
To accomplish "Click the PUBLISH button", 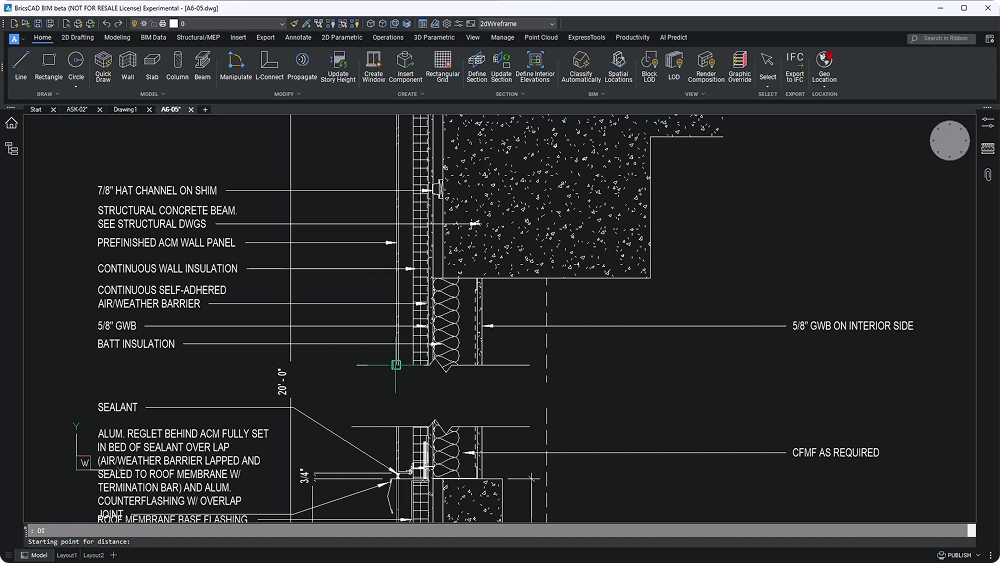I will point(954,555).
